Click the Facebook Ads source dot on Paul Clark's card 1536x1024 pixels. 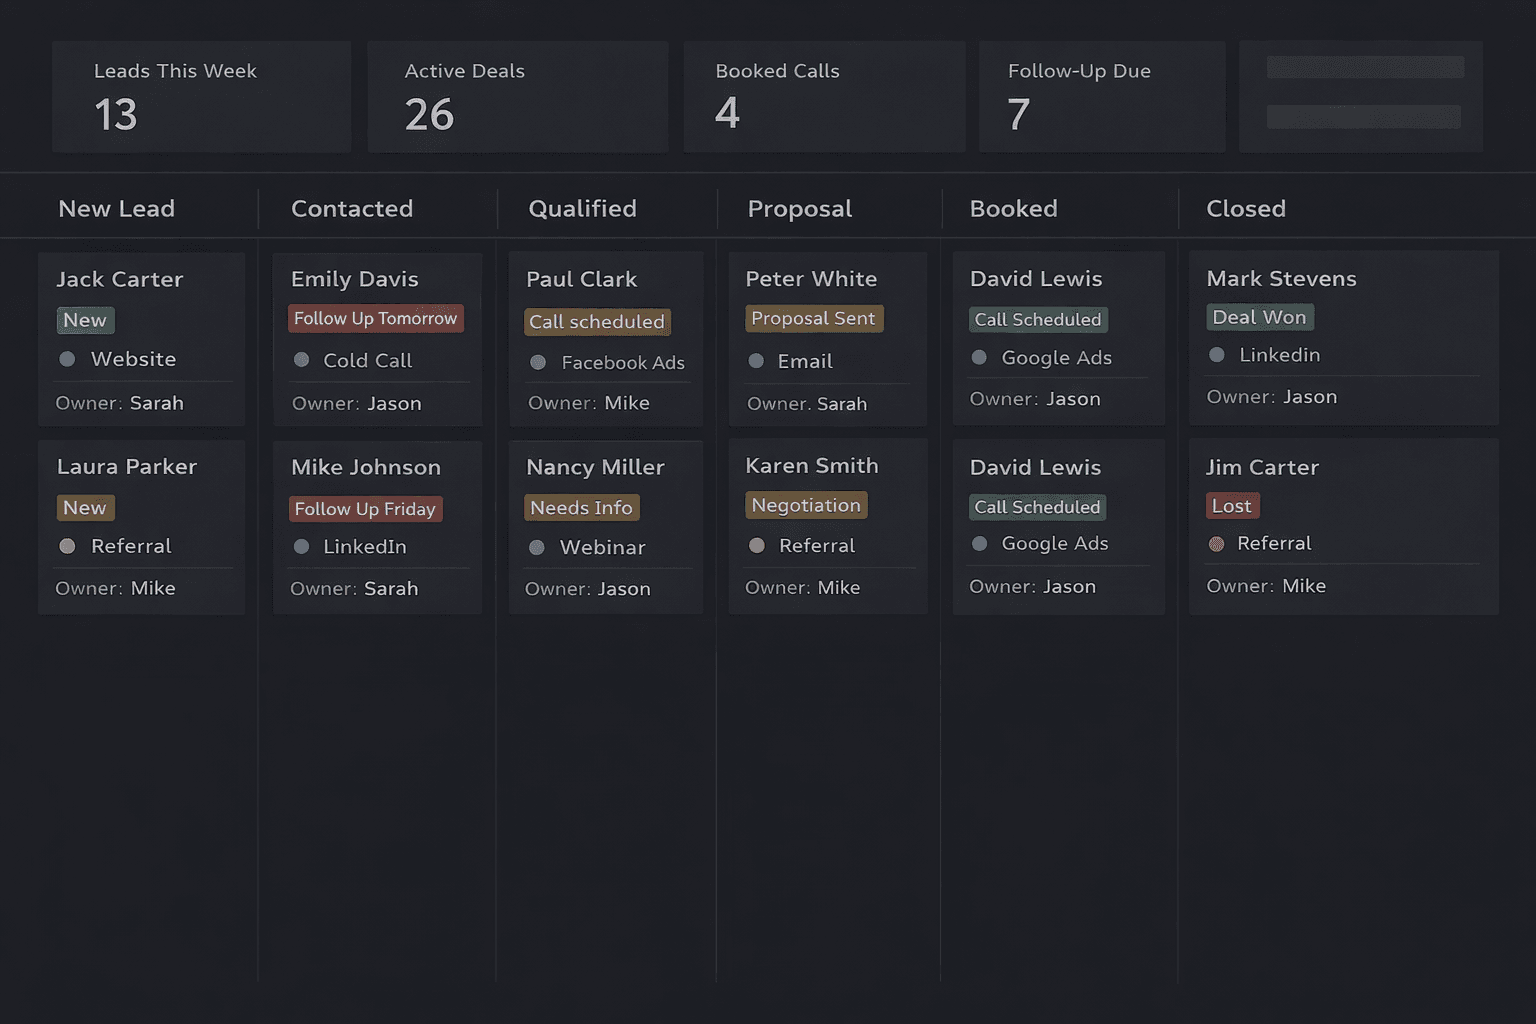pyautogui.click(x=539, y=363)
